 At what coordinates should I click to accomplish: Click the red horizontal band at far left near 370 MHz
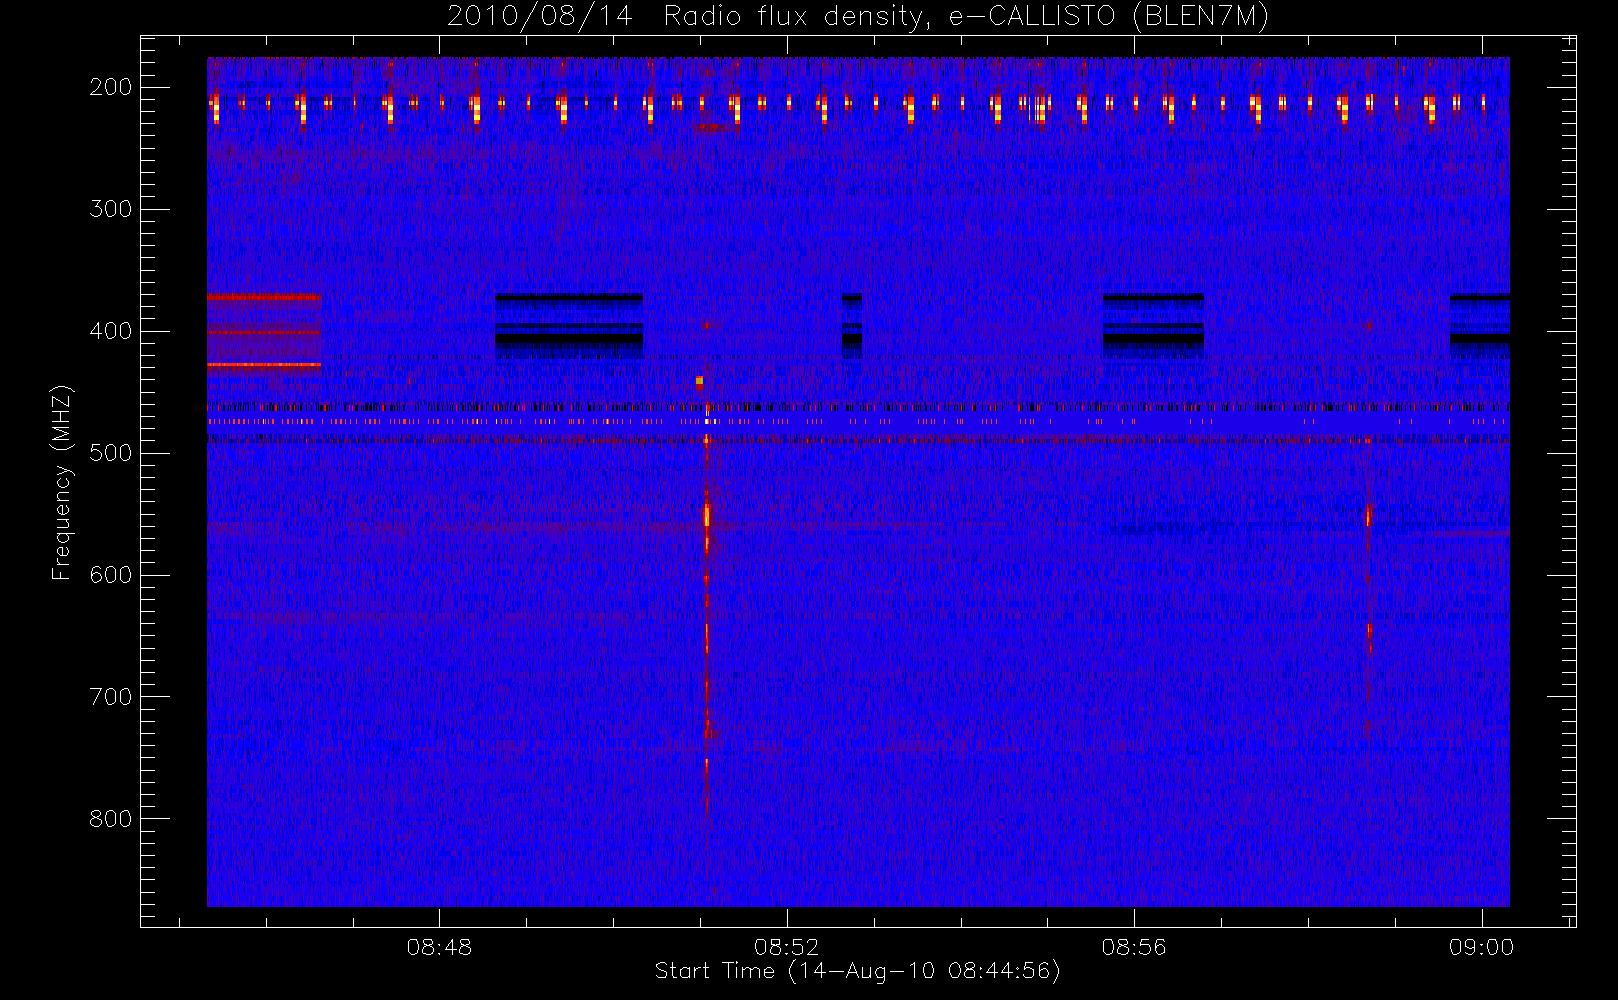[x=264, y=297]
